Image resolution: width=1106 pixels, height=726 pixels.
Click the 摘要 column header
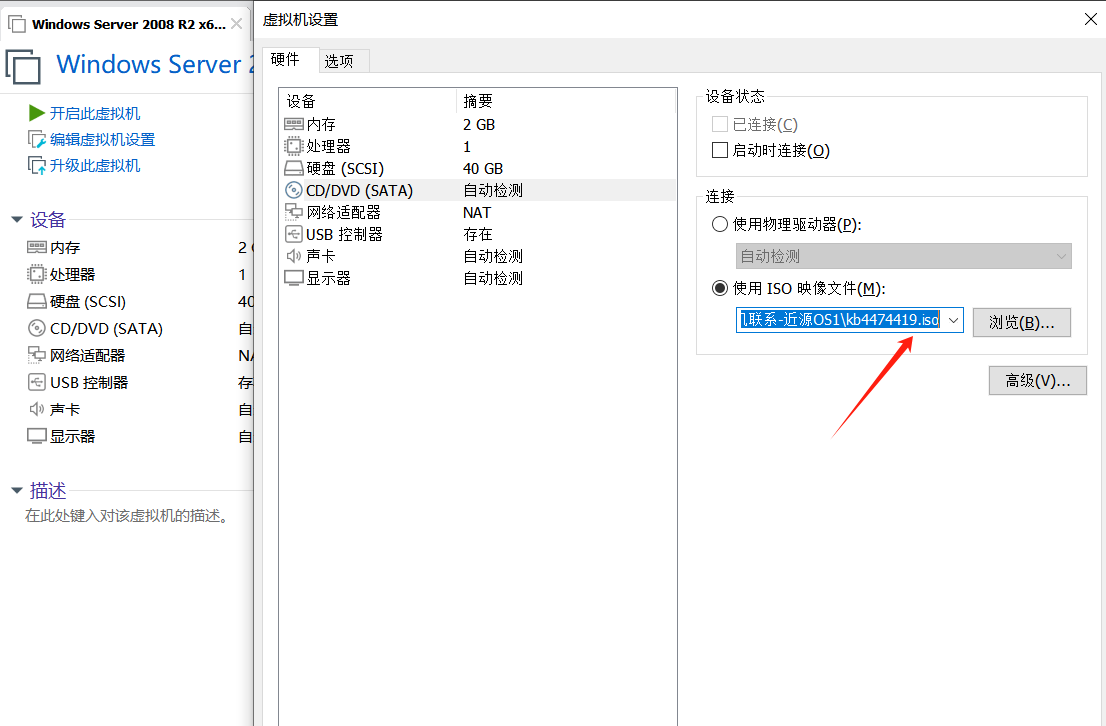[x=566, y=101]
